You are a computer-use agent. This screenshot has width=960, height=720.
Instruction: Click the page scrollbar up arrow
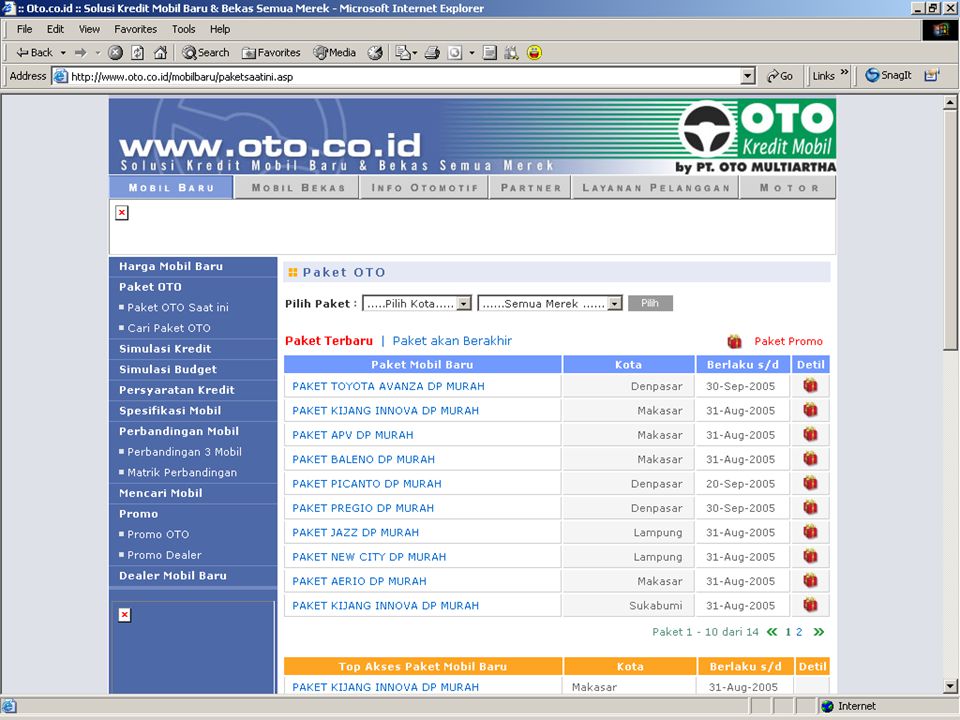[x=950, y=102]
